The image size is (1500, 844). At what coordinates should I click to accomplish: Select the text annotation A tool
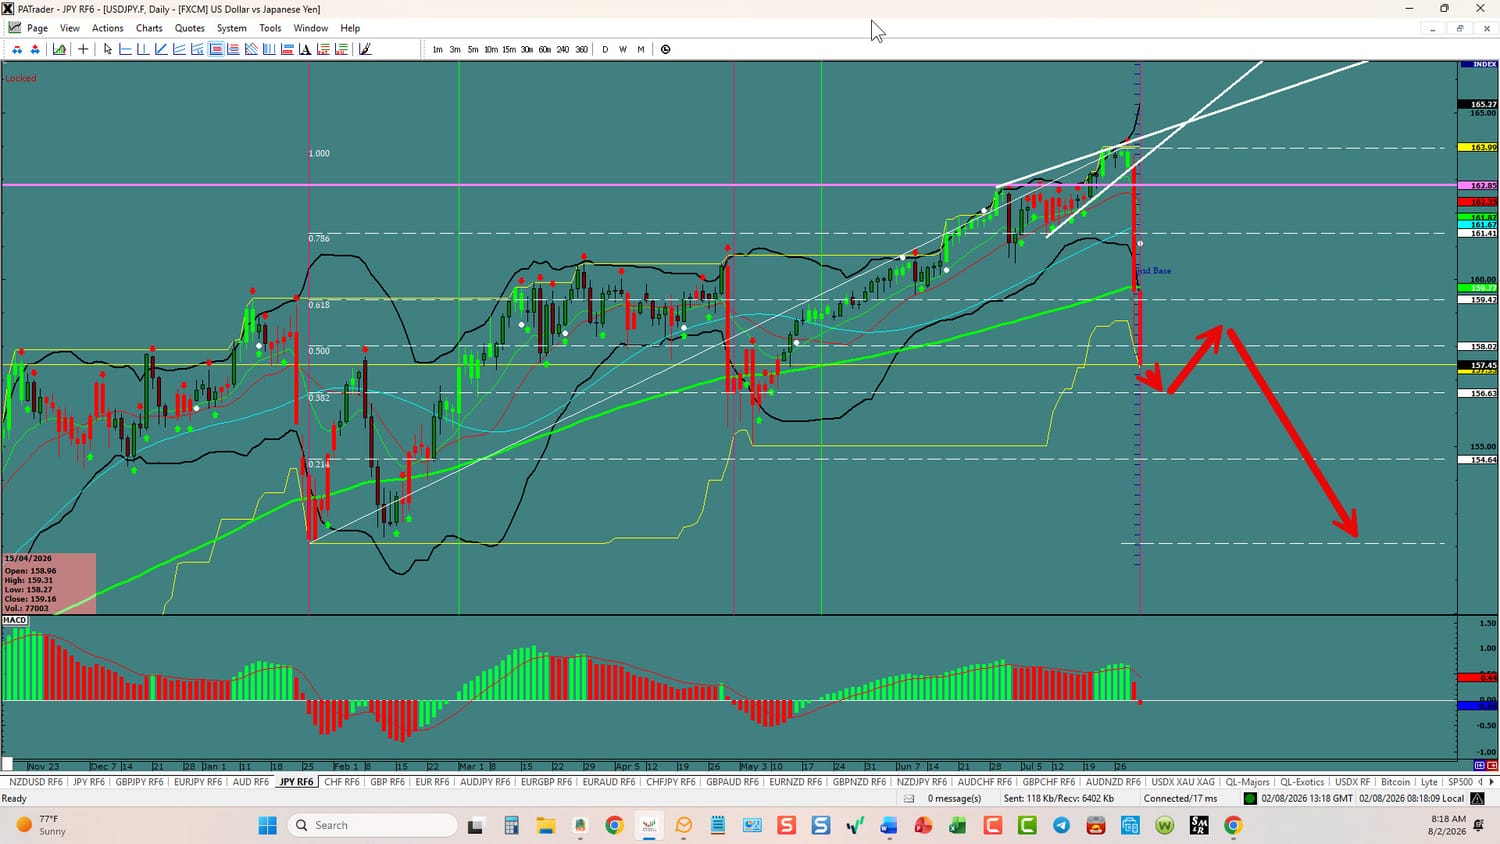306,49
